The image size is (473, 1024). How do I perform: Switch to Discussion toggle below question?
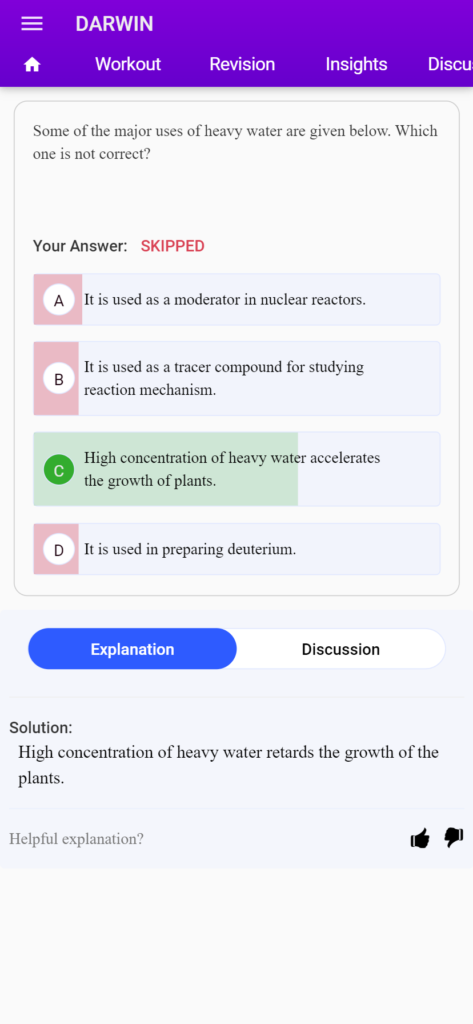tap(340, 649)
